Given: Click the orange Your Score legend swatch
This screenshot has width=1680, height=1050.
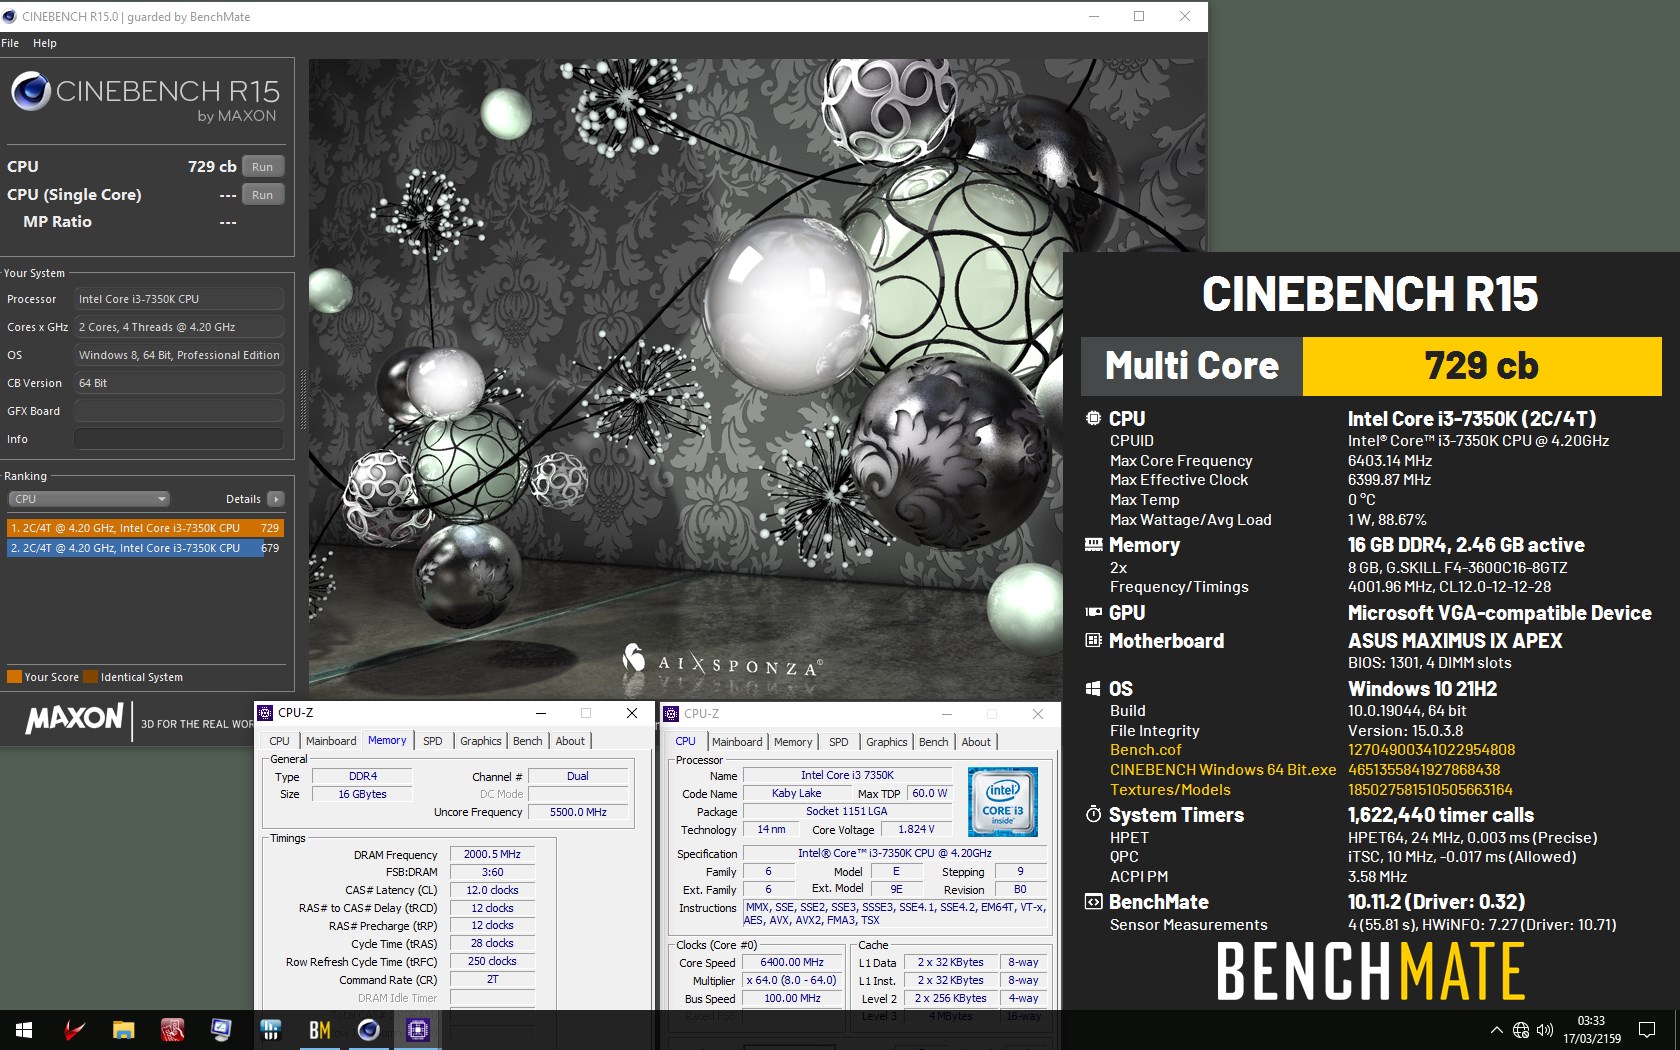Looking at the screenshot, I should click(14, 677).
